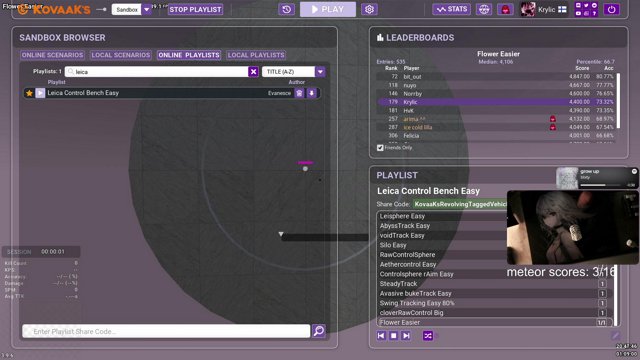Select Flower Easier scenario row

tap(495, 322)
